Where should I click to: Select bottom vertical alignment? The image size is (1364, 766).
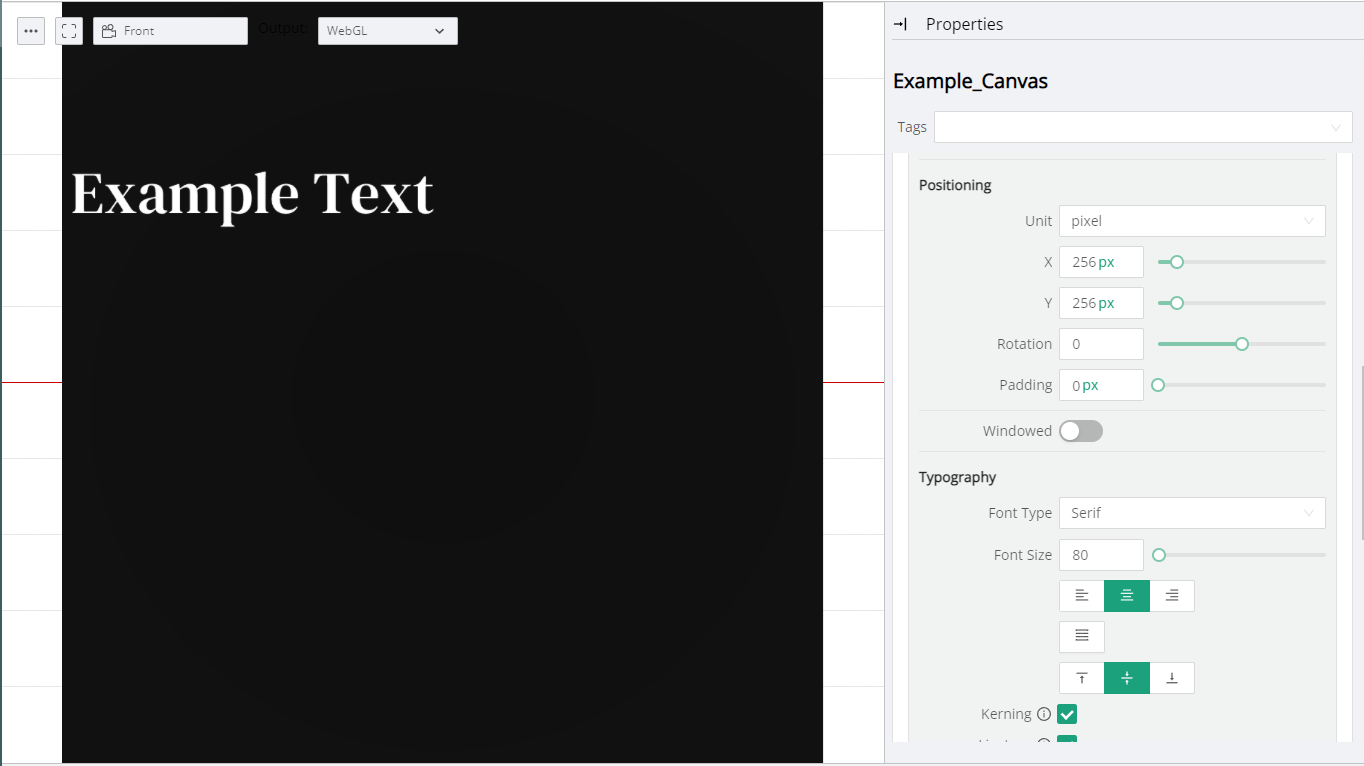tap(1172, 678)
